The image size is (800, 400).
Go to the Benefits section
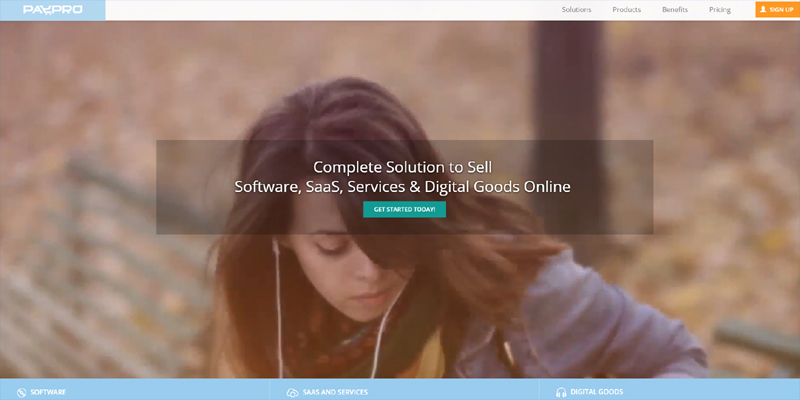coord(675,10)
